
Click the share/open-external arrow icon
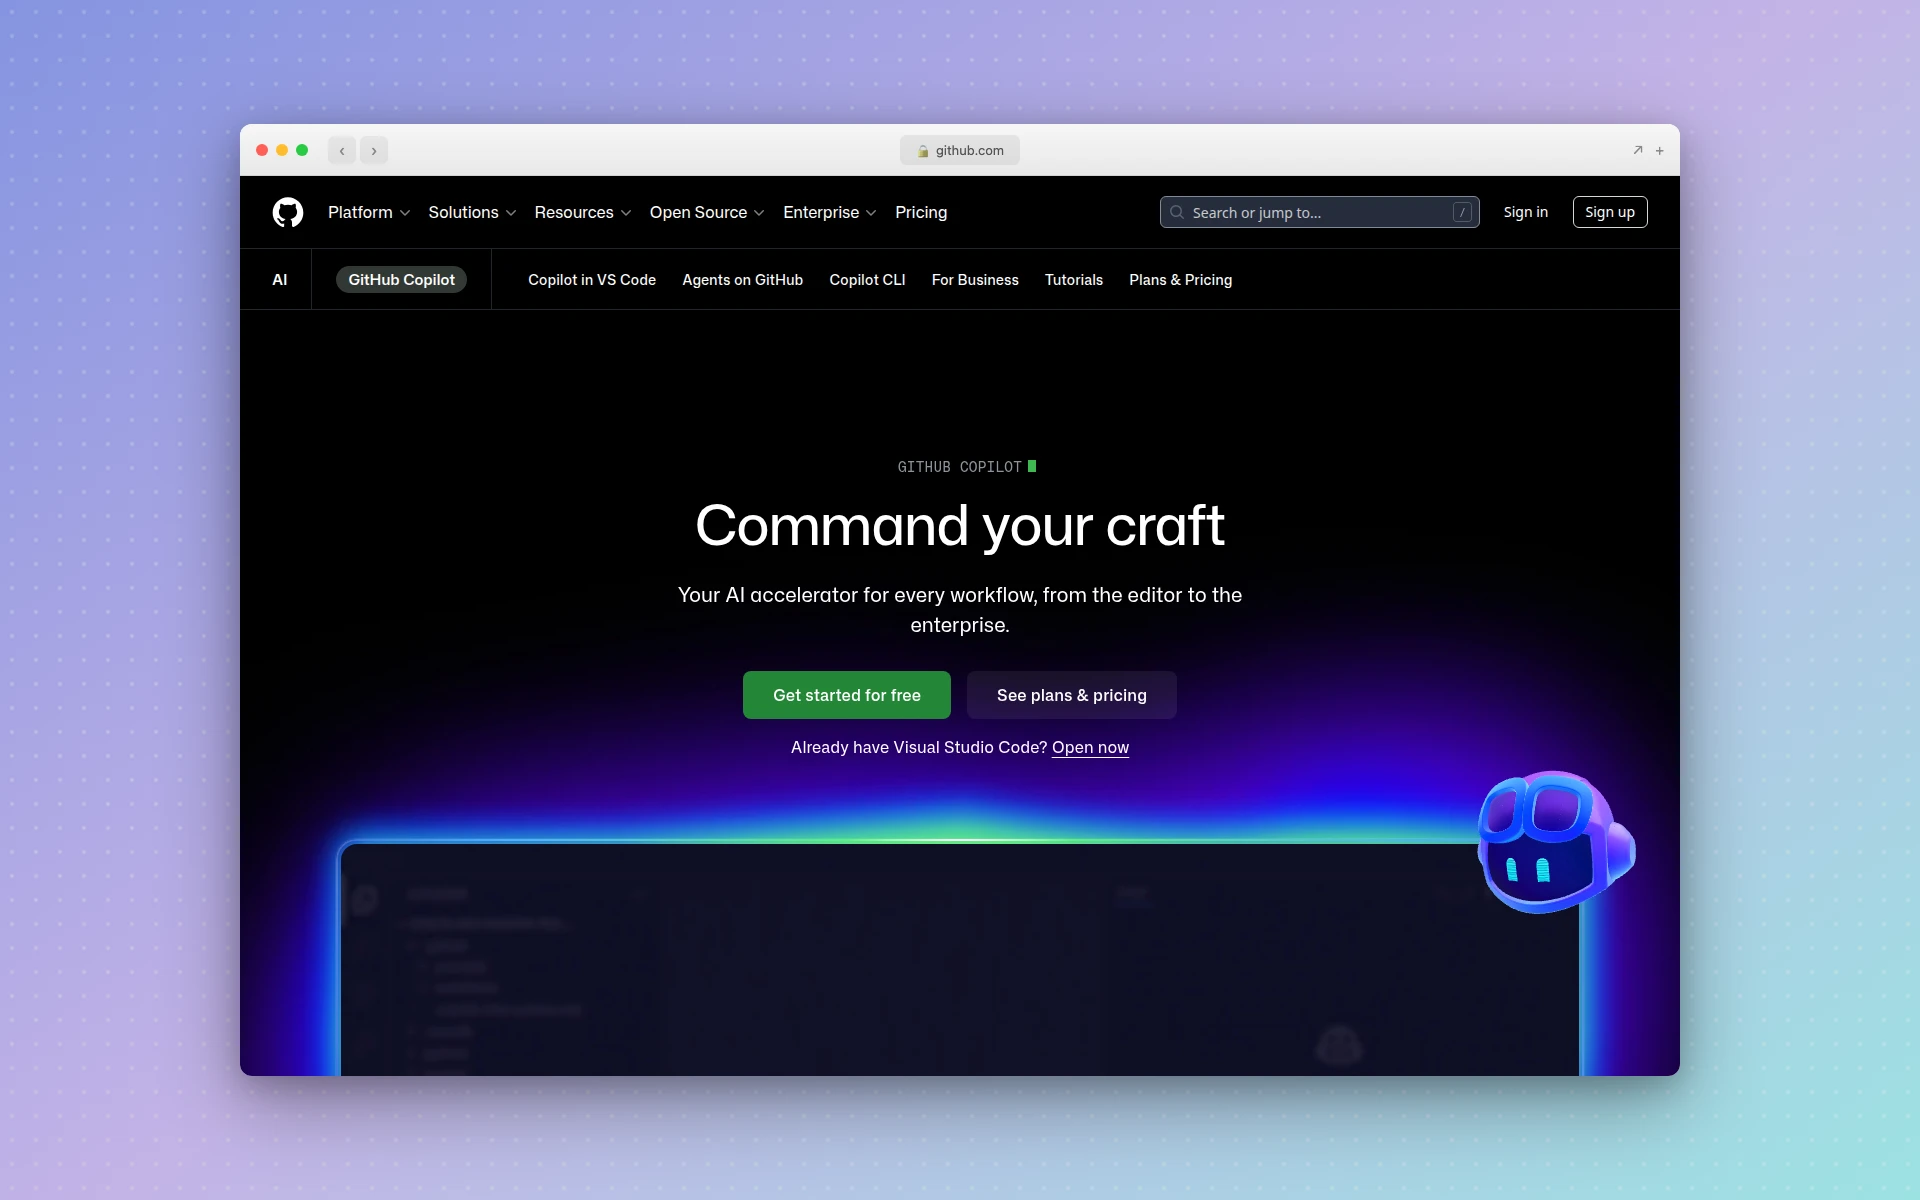click(1637, 150)
